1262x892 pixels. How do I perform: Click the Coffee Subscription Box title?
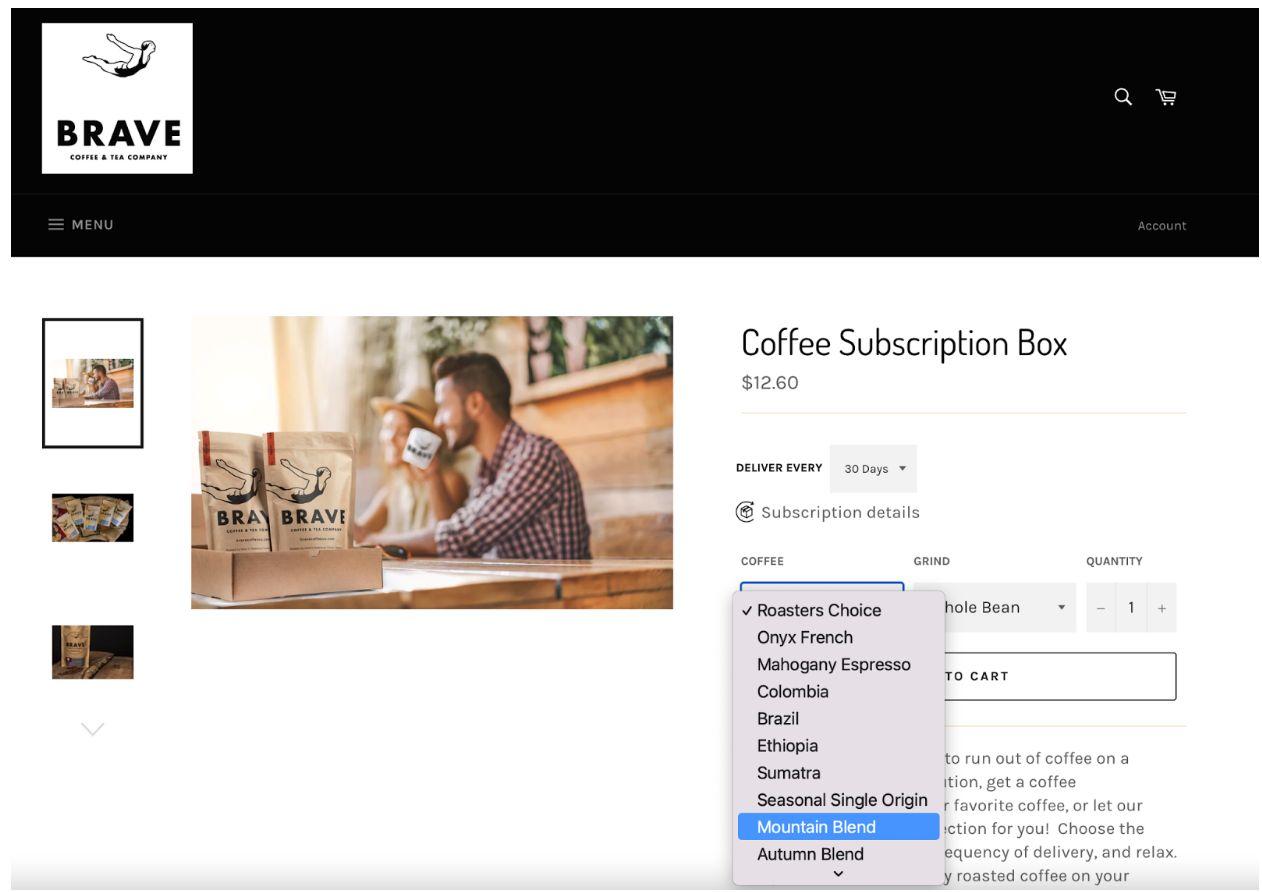click(904, 343)
